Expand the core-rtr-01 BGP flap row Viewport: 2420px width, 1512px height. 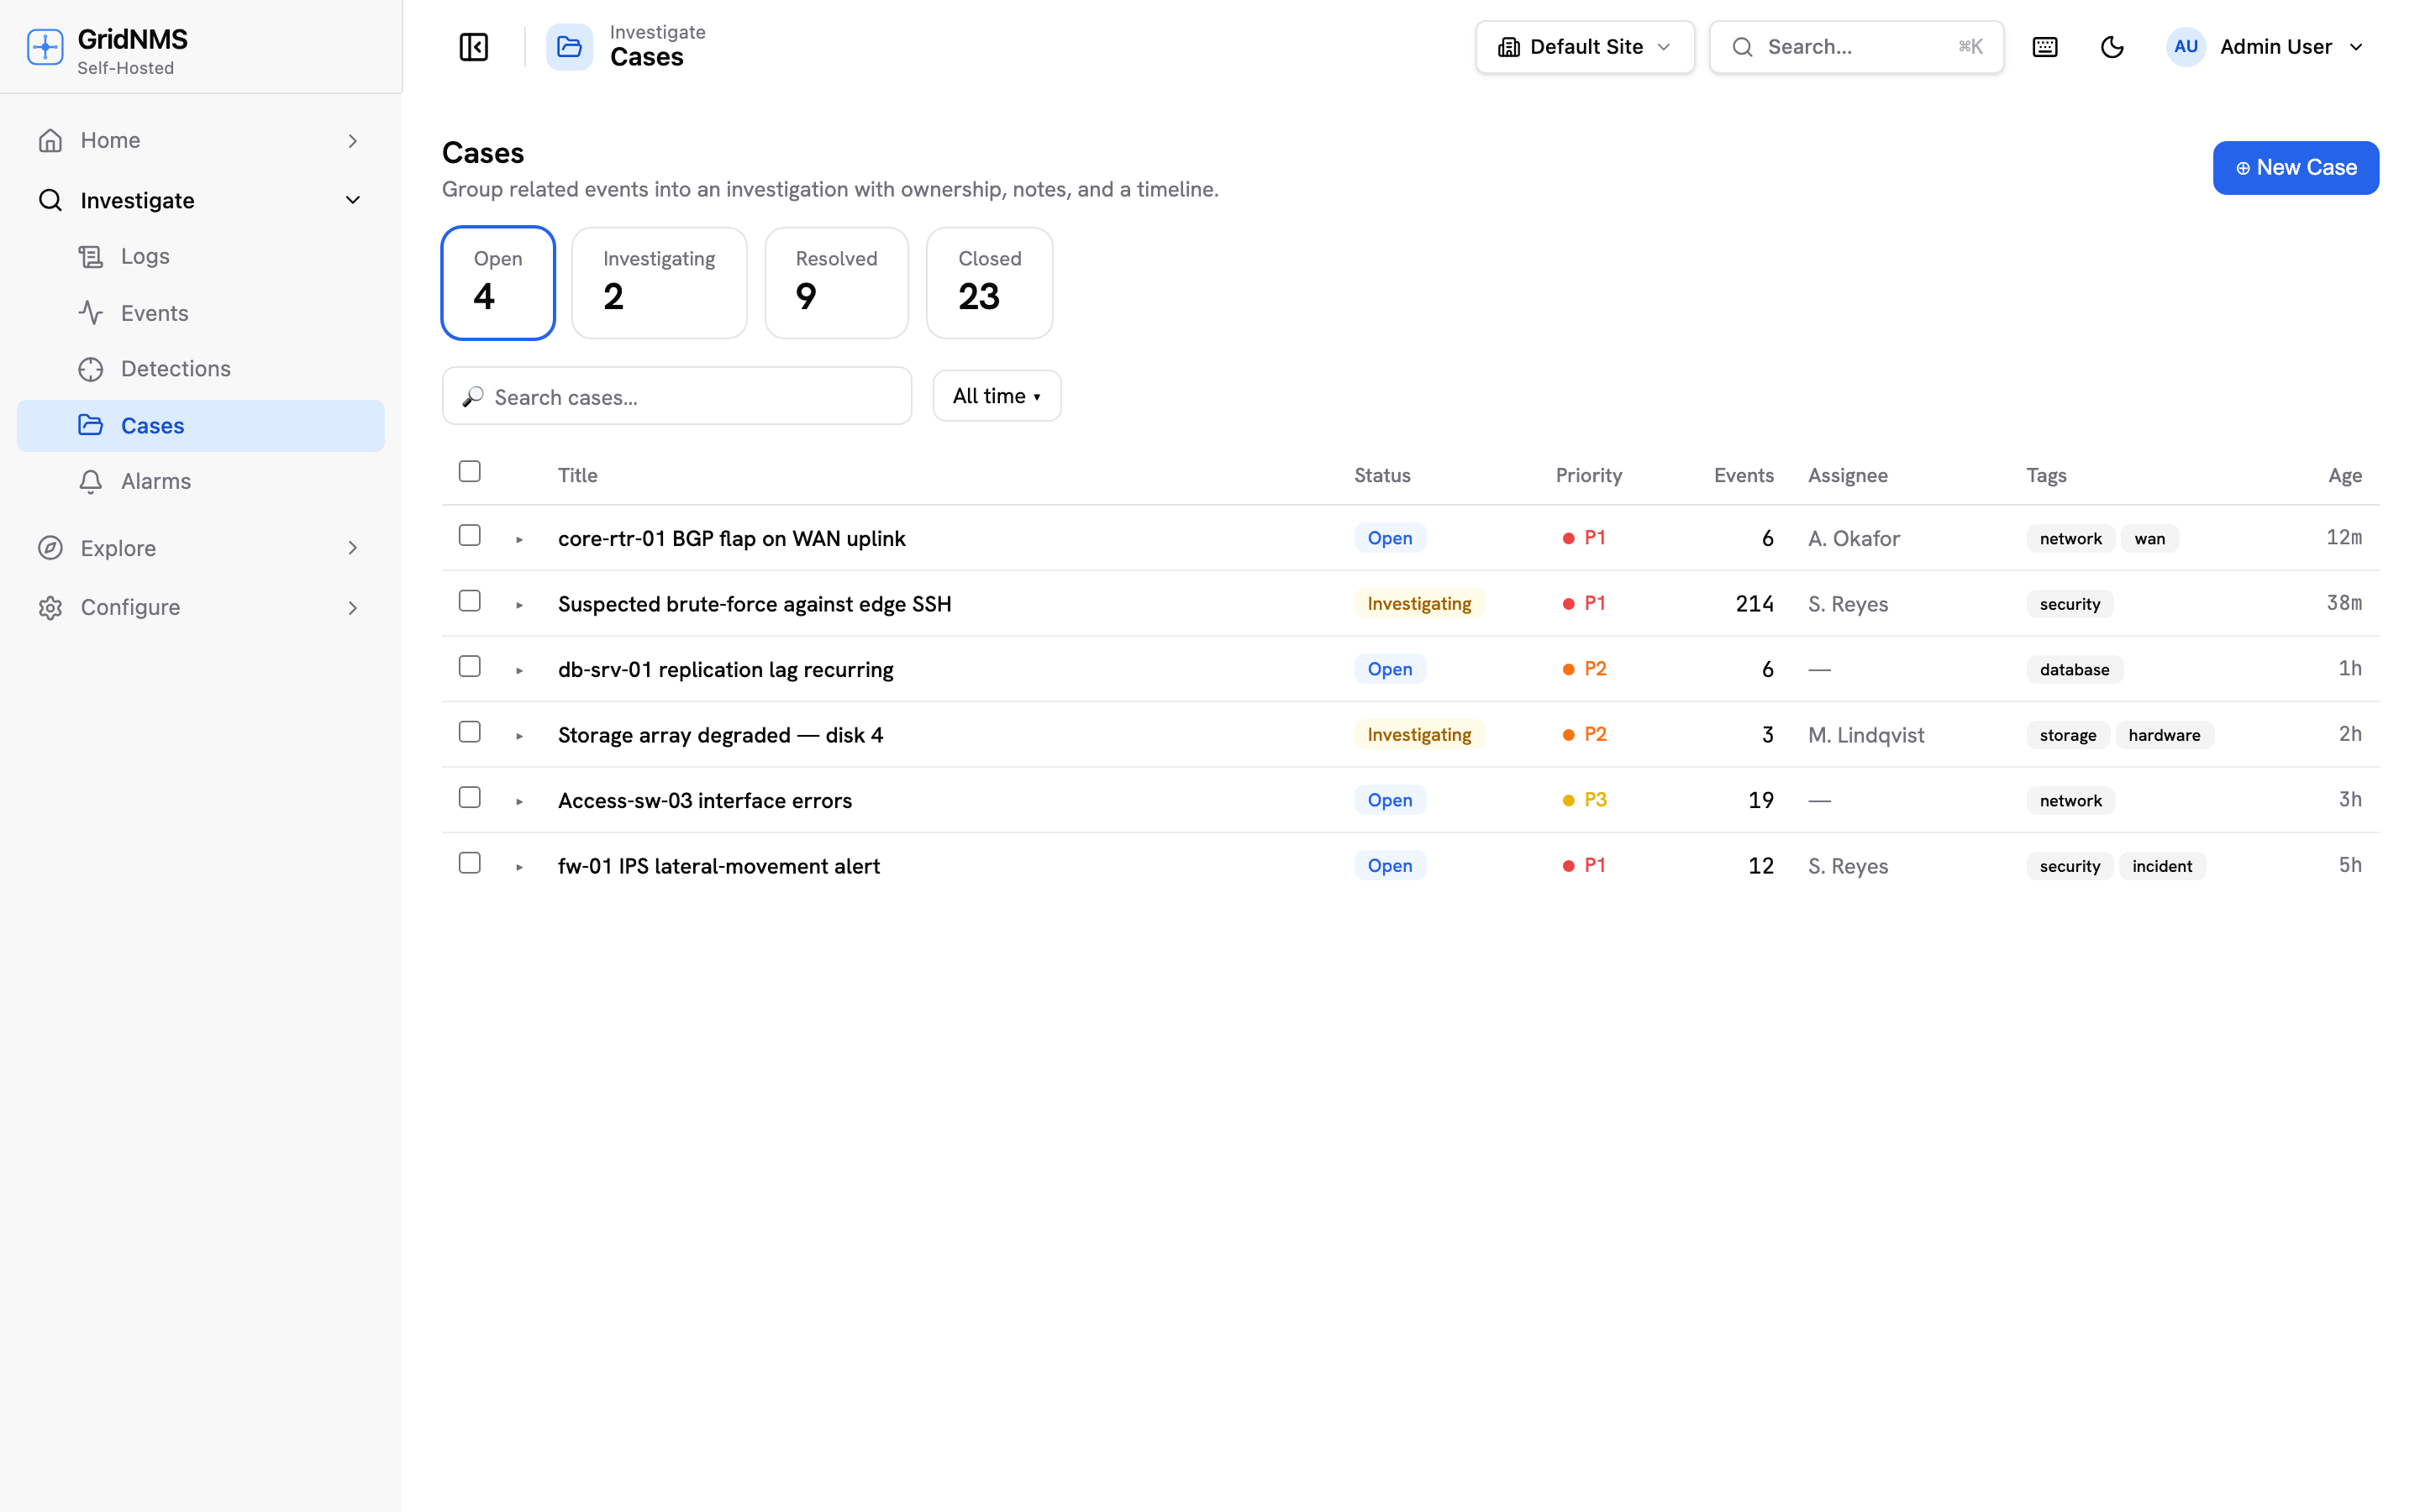[x=519, y=539]
